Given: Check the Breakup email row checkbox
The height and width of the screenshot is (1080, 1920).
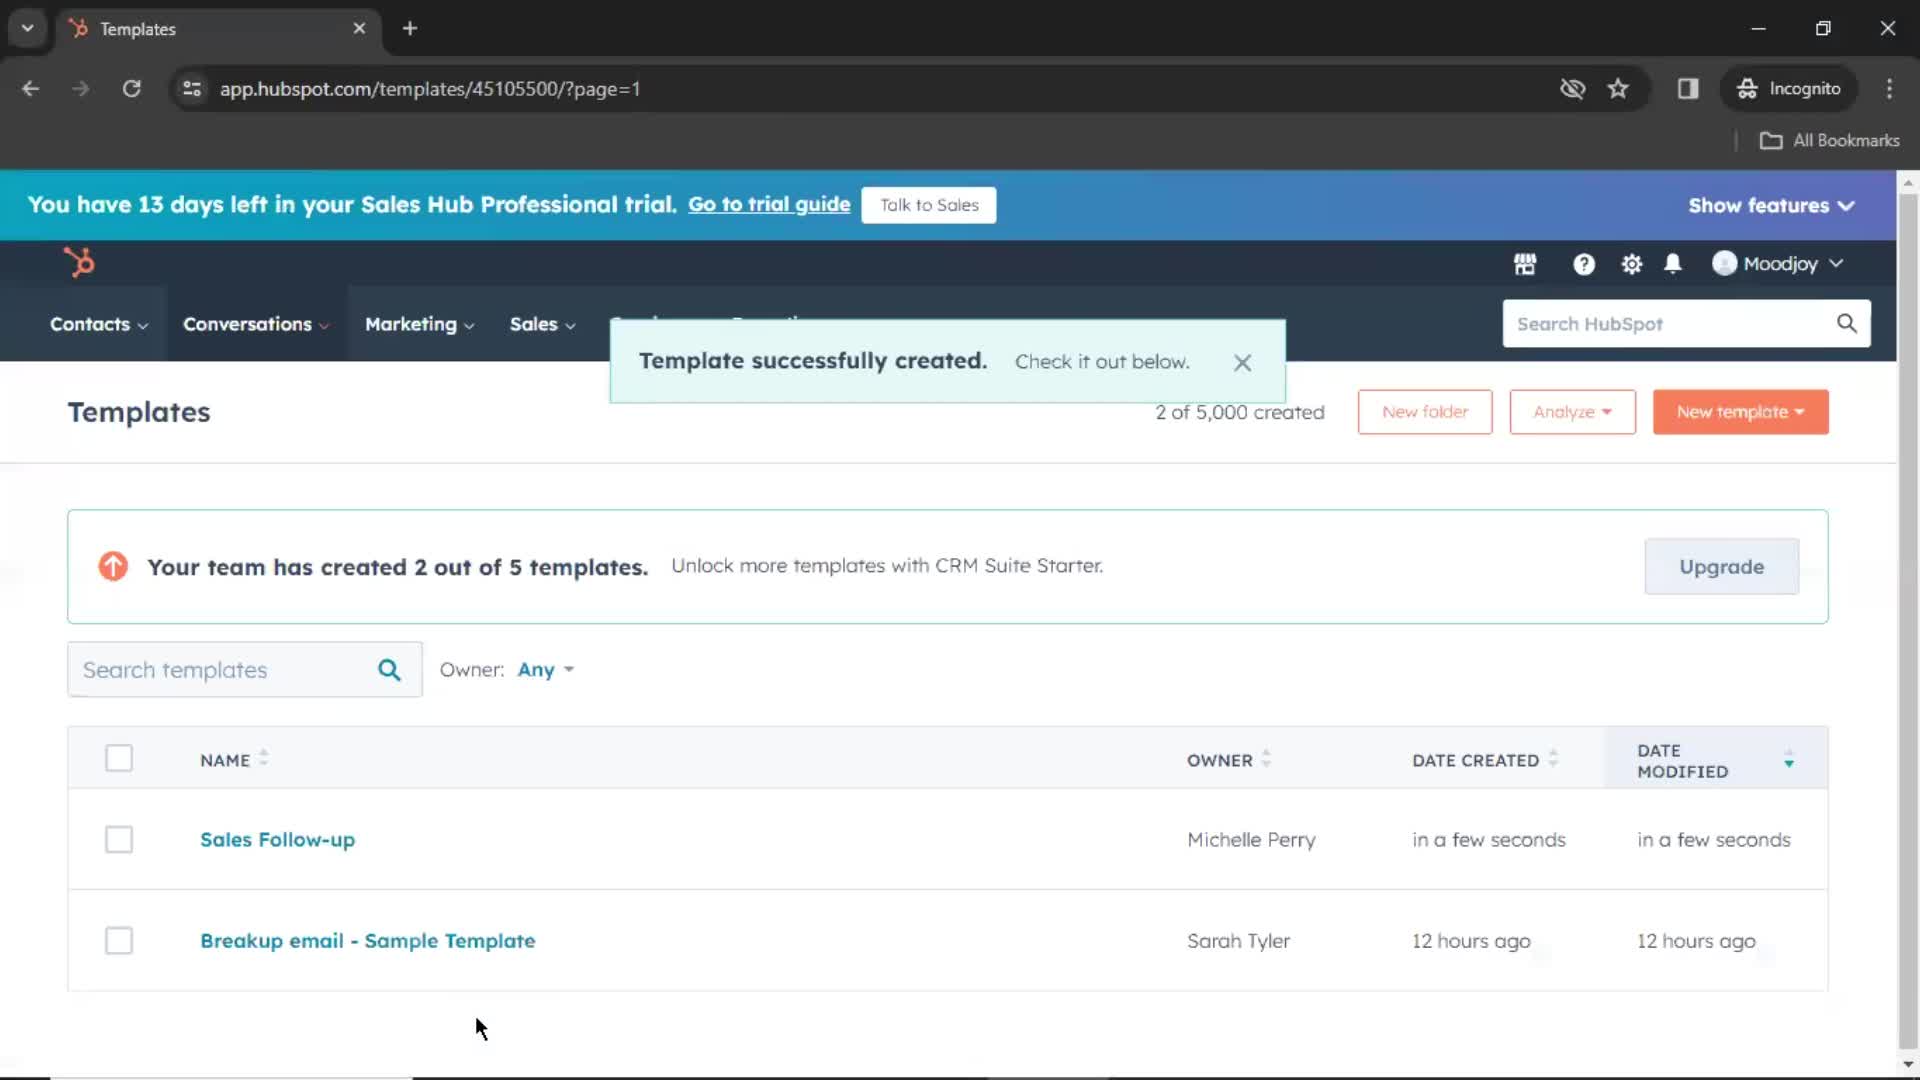Looking at the screenshot, I should [x=119, y=940].
